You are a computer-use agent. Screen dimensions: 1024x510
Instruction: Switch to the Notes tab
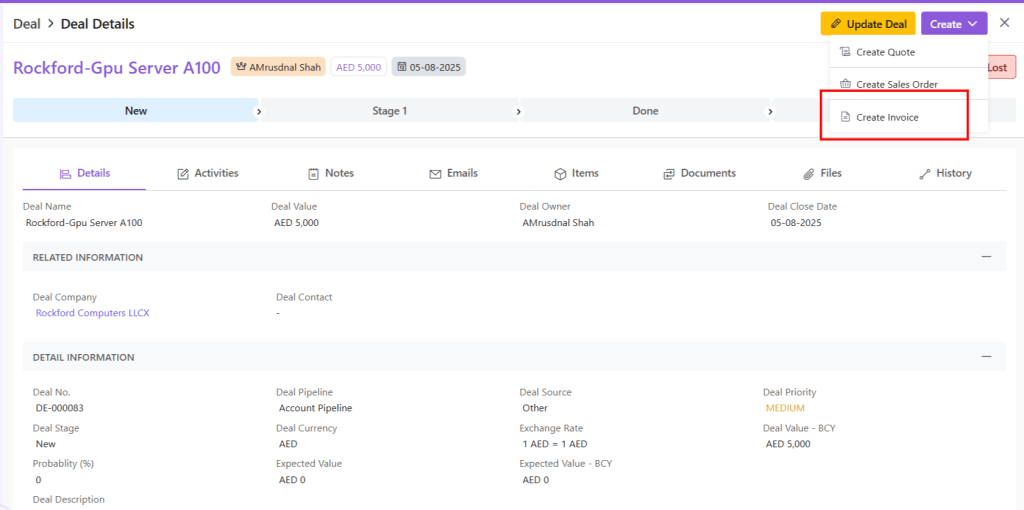(x=331, y=173)
